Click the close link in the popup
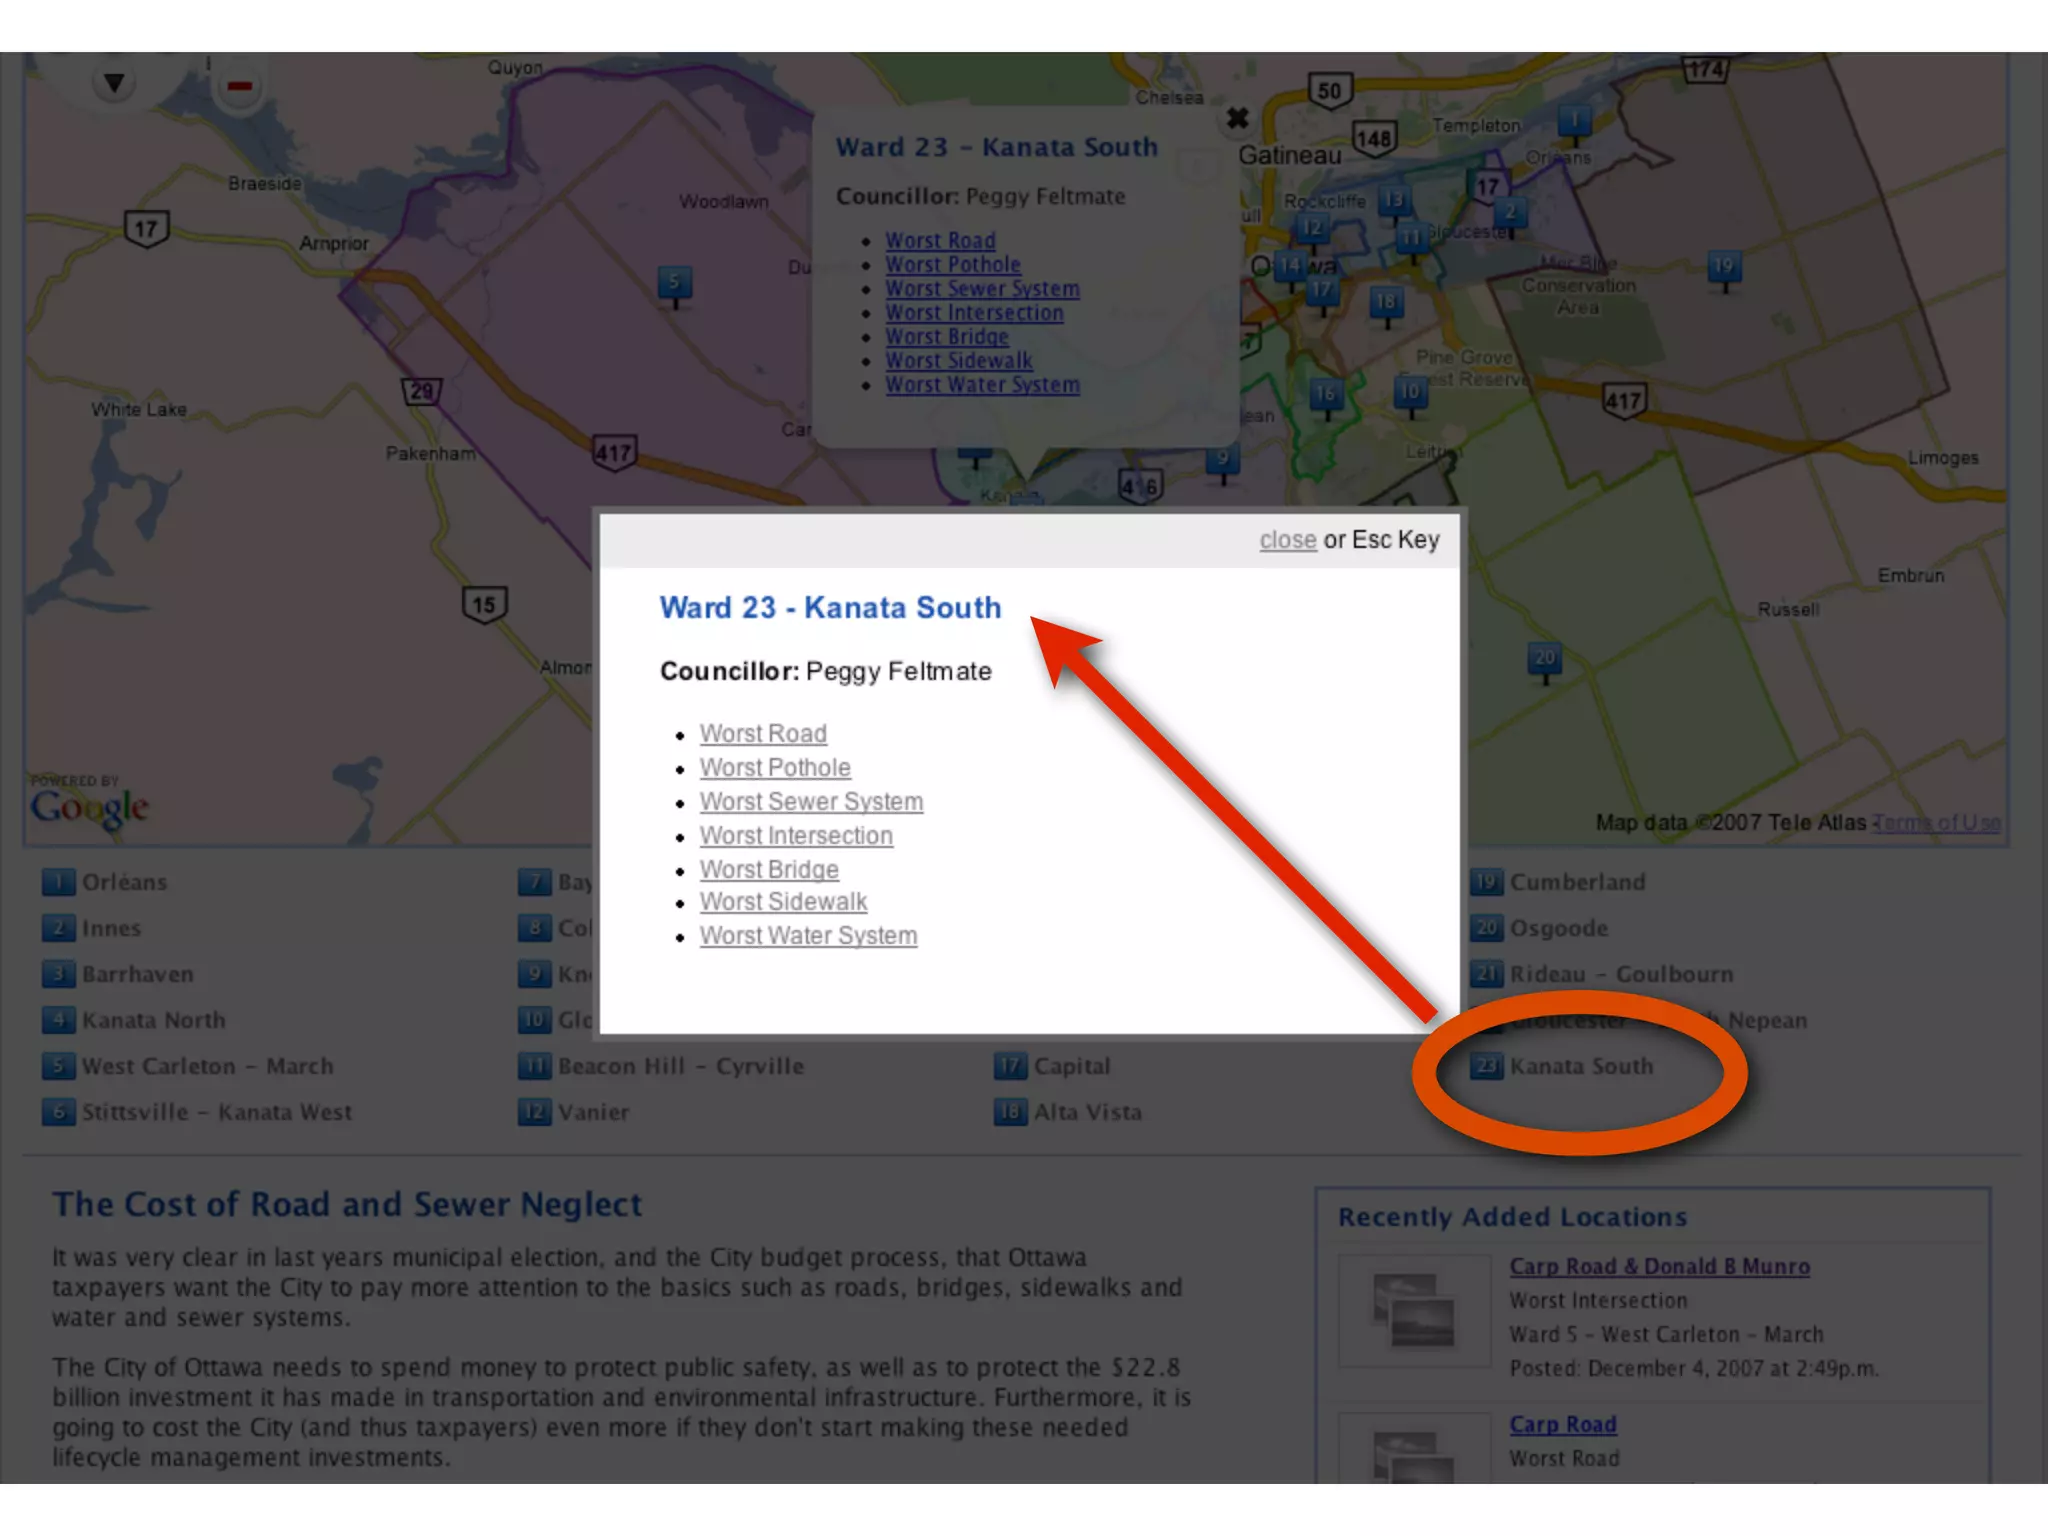The width and height of the screenshot is (2048, 1536). pos(1287,540)
